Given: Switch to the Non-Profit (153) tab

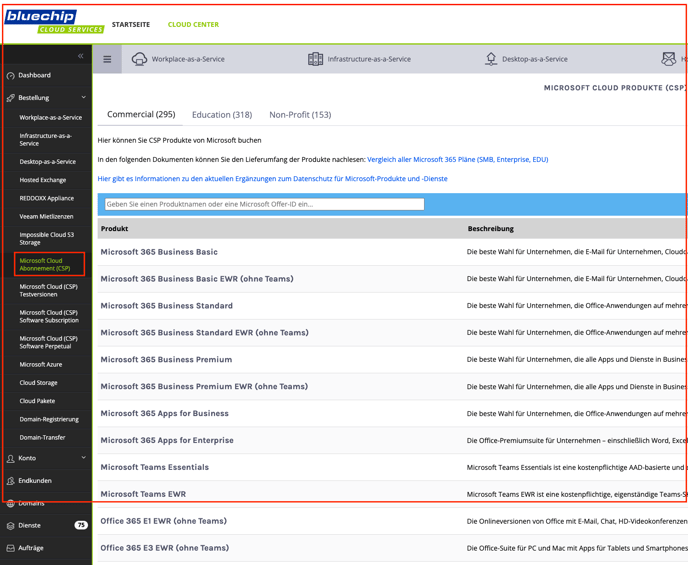Looking at the screenshot, I should pyautogui.click(x=300, y=115).
